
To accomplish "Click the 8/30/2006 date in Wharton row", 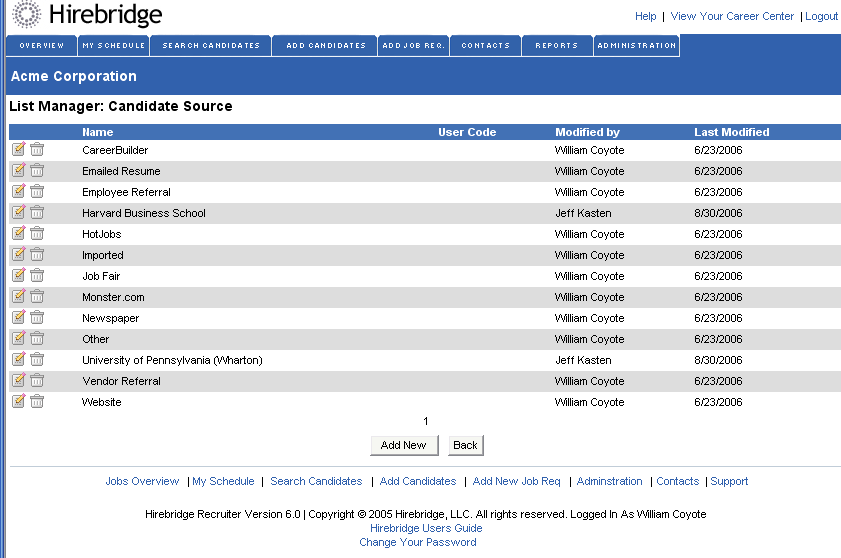I will [x=718, y=361].
